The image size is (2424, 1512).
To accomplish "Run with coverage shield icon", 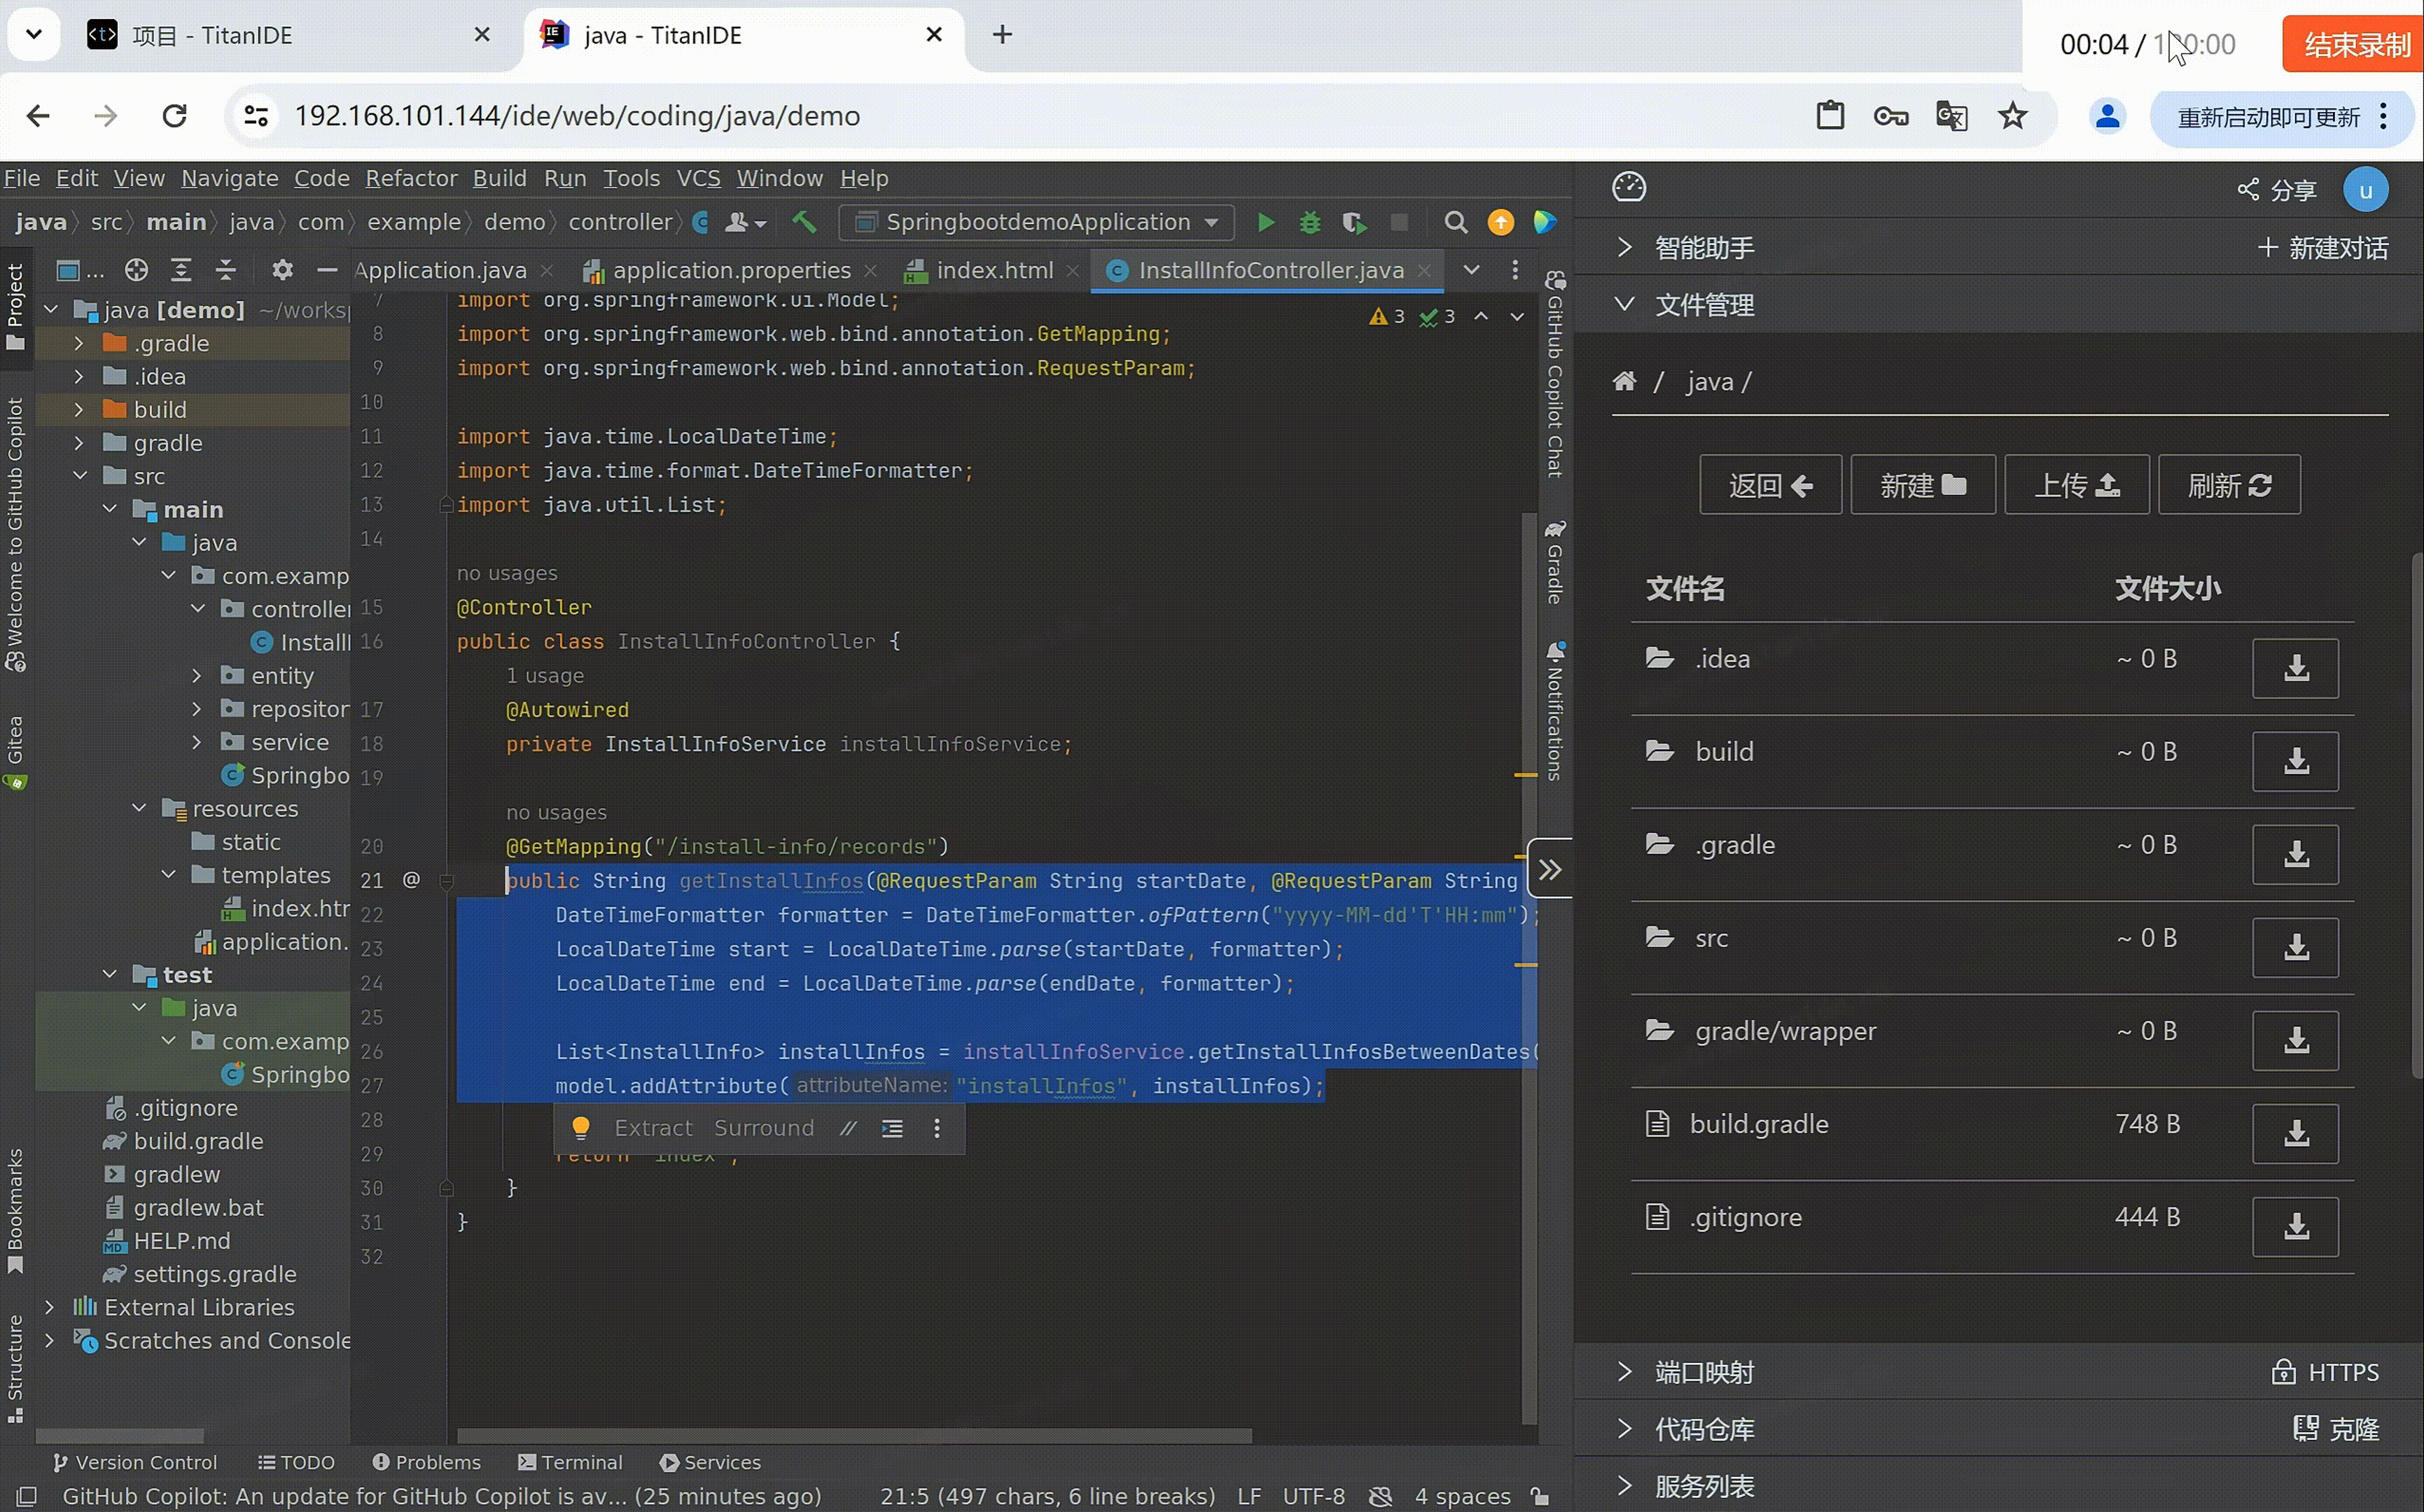I will click(x=1354, y=222).
